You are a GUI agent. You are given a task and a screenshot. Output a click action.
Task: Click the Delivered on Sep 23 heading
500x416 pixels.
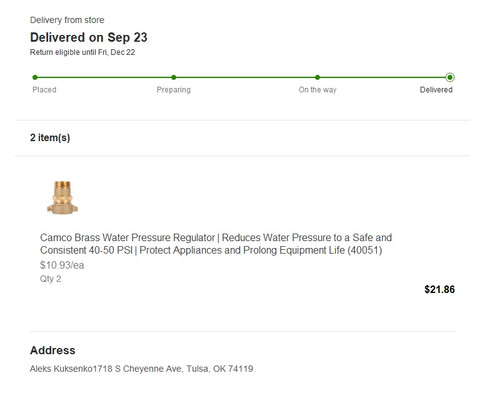pyautogui.click(x=89, y=37)
